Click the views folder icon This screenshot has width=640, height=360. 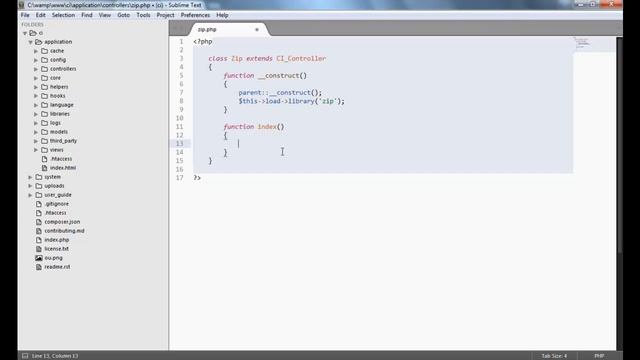click(44, 150)
